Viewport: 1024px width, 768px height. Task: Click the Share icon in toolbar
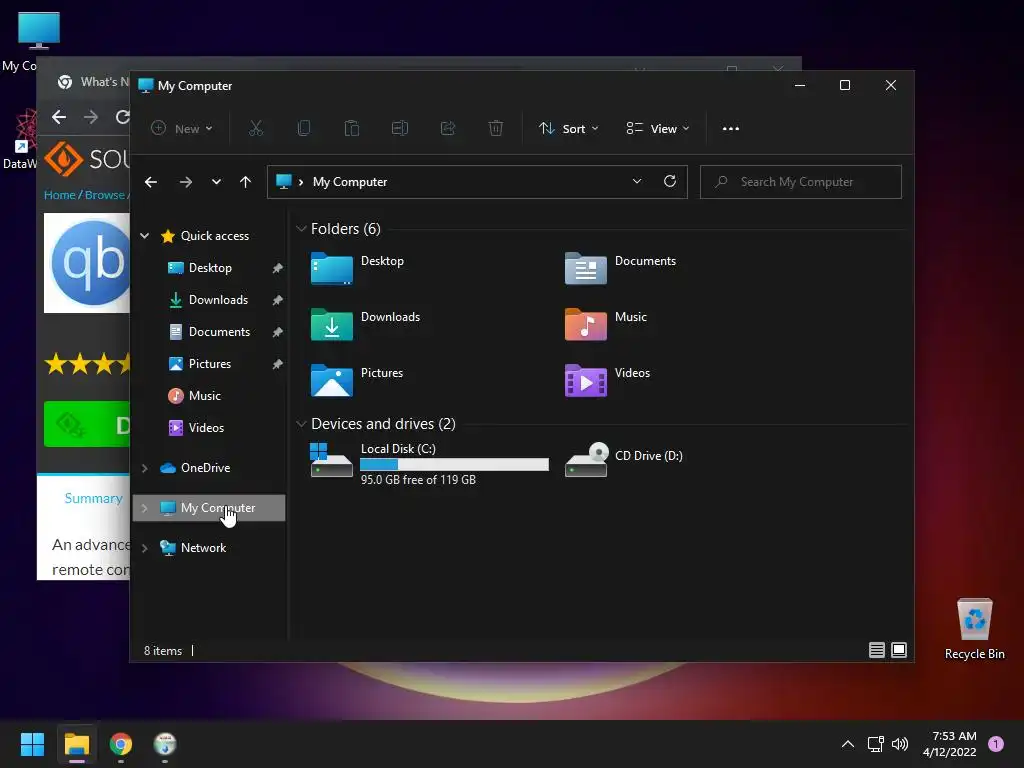tap(448, 129)
